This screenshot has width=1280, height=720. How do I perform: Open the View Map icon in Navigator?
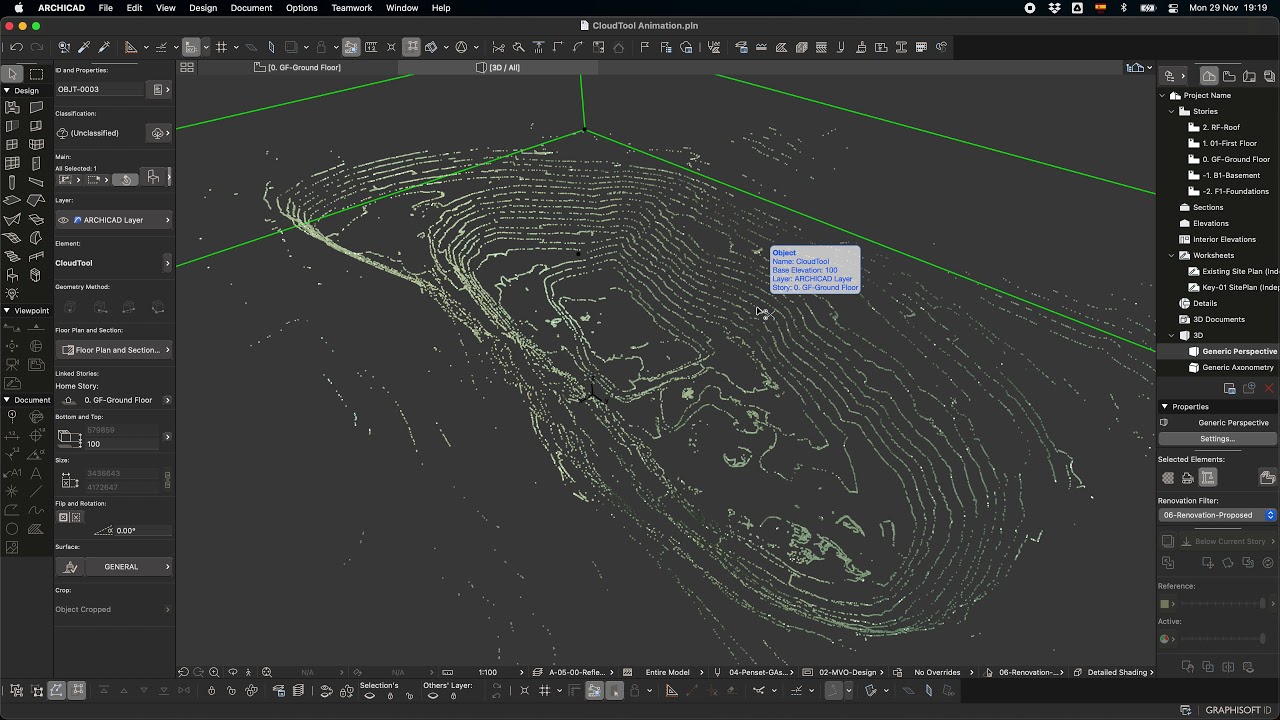click(x=1229, y=76)
